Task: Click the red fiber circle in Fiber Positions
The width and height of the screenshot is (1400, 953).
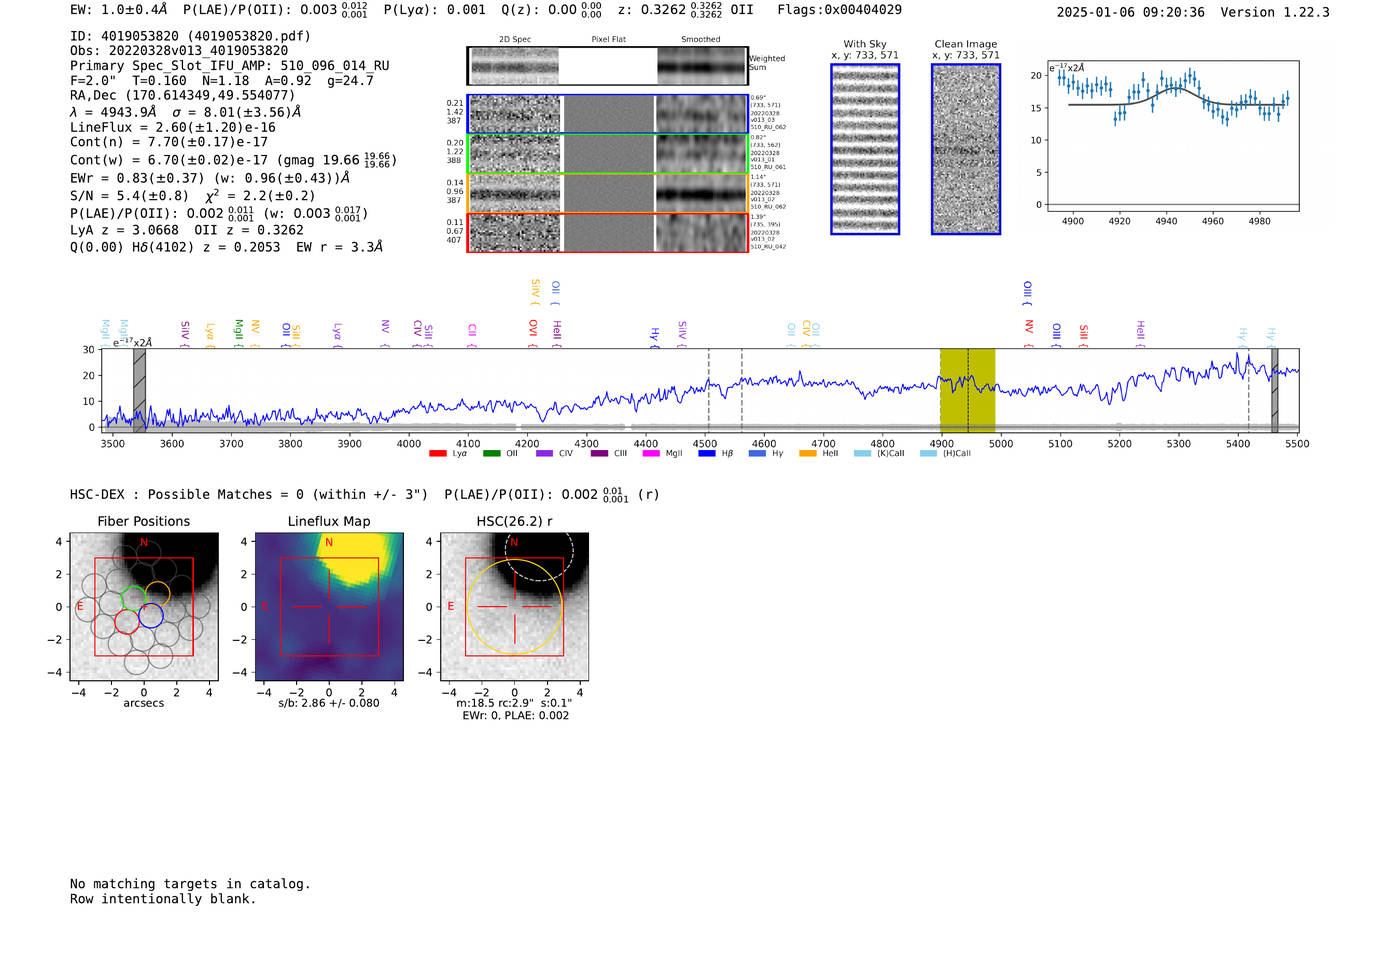Action: tap(127, 622)
